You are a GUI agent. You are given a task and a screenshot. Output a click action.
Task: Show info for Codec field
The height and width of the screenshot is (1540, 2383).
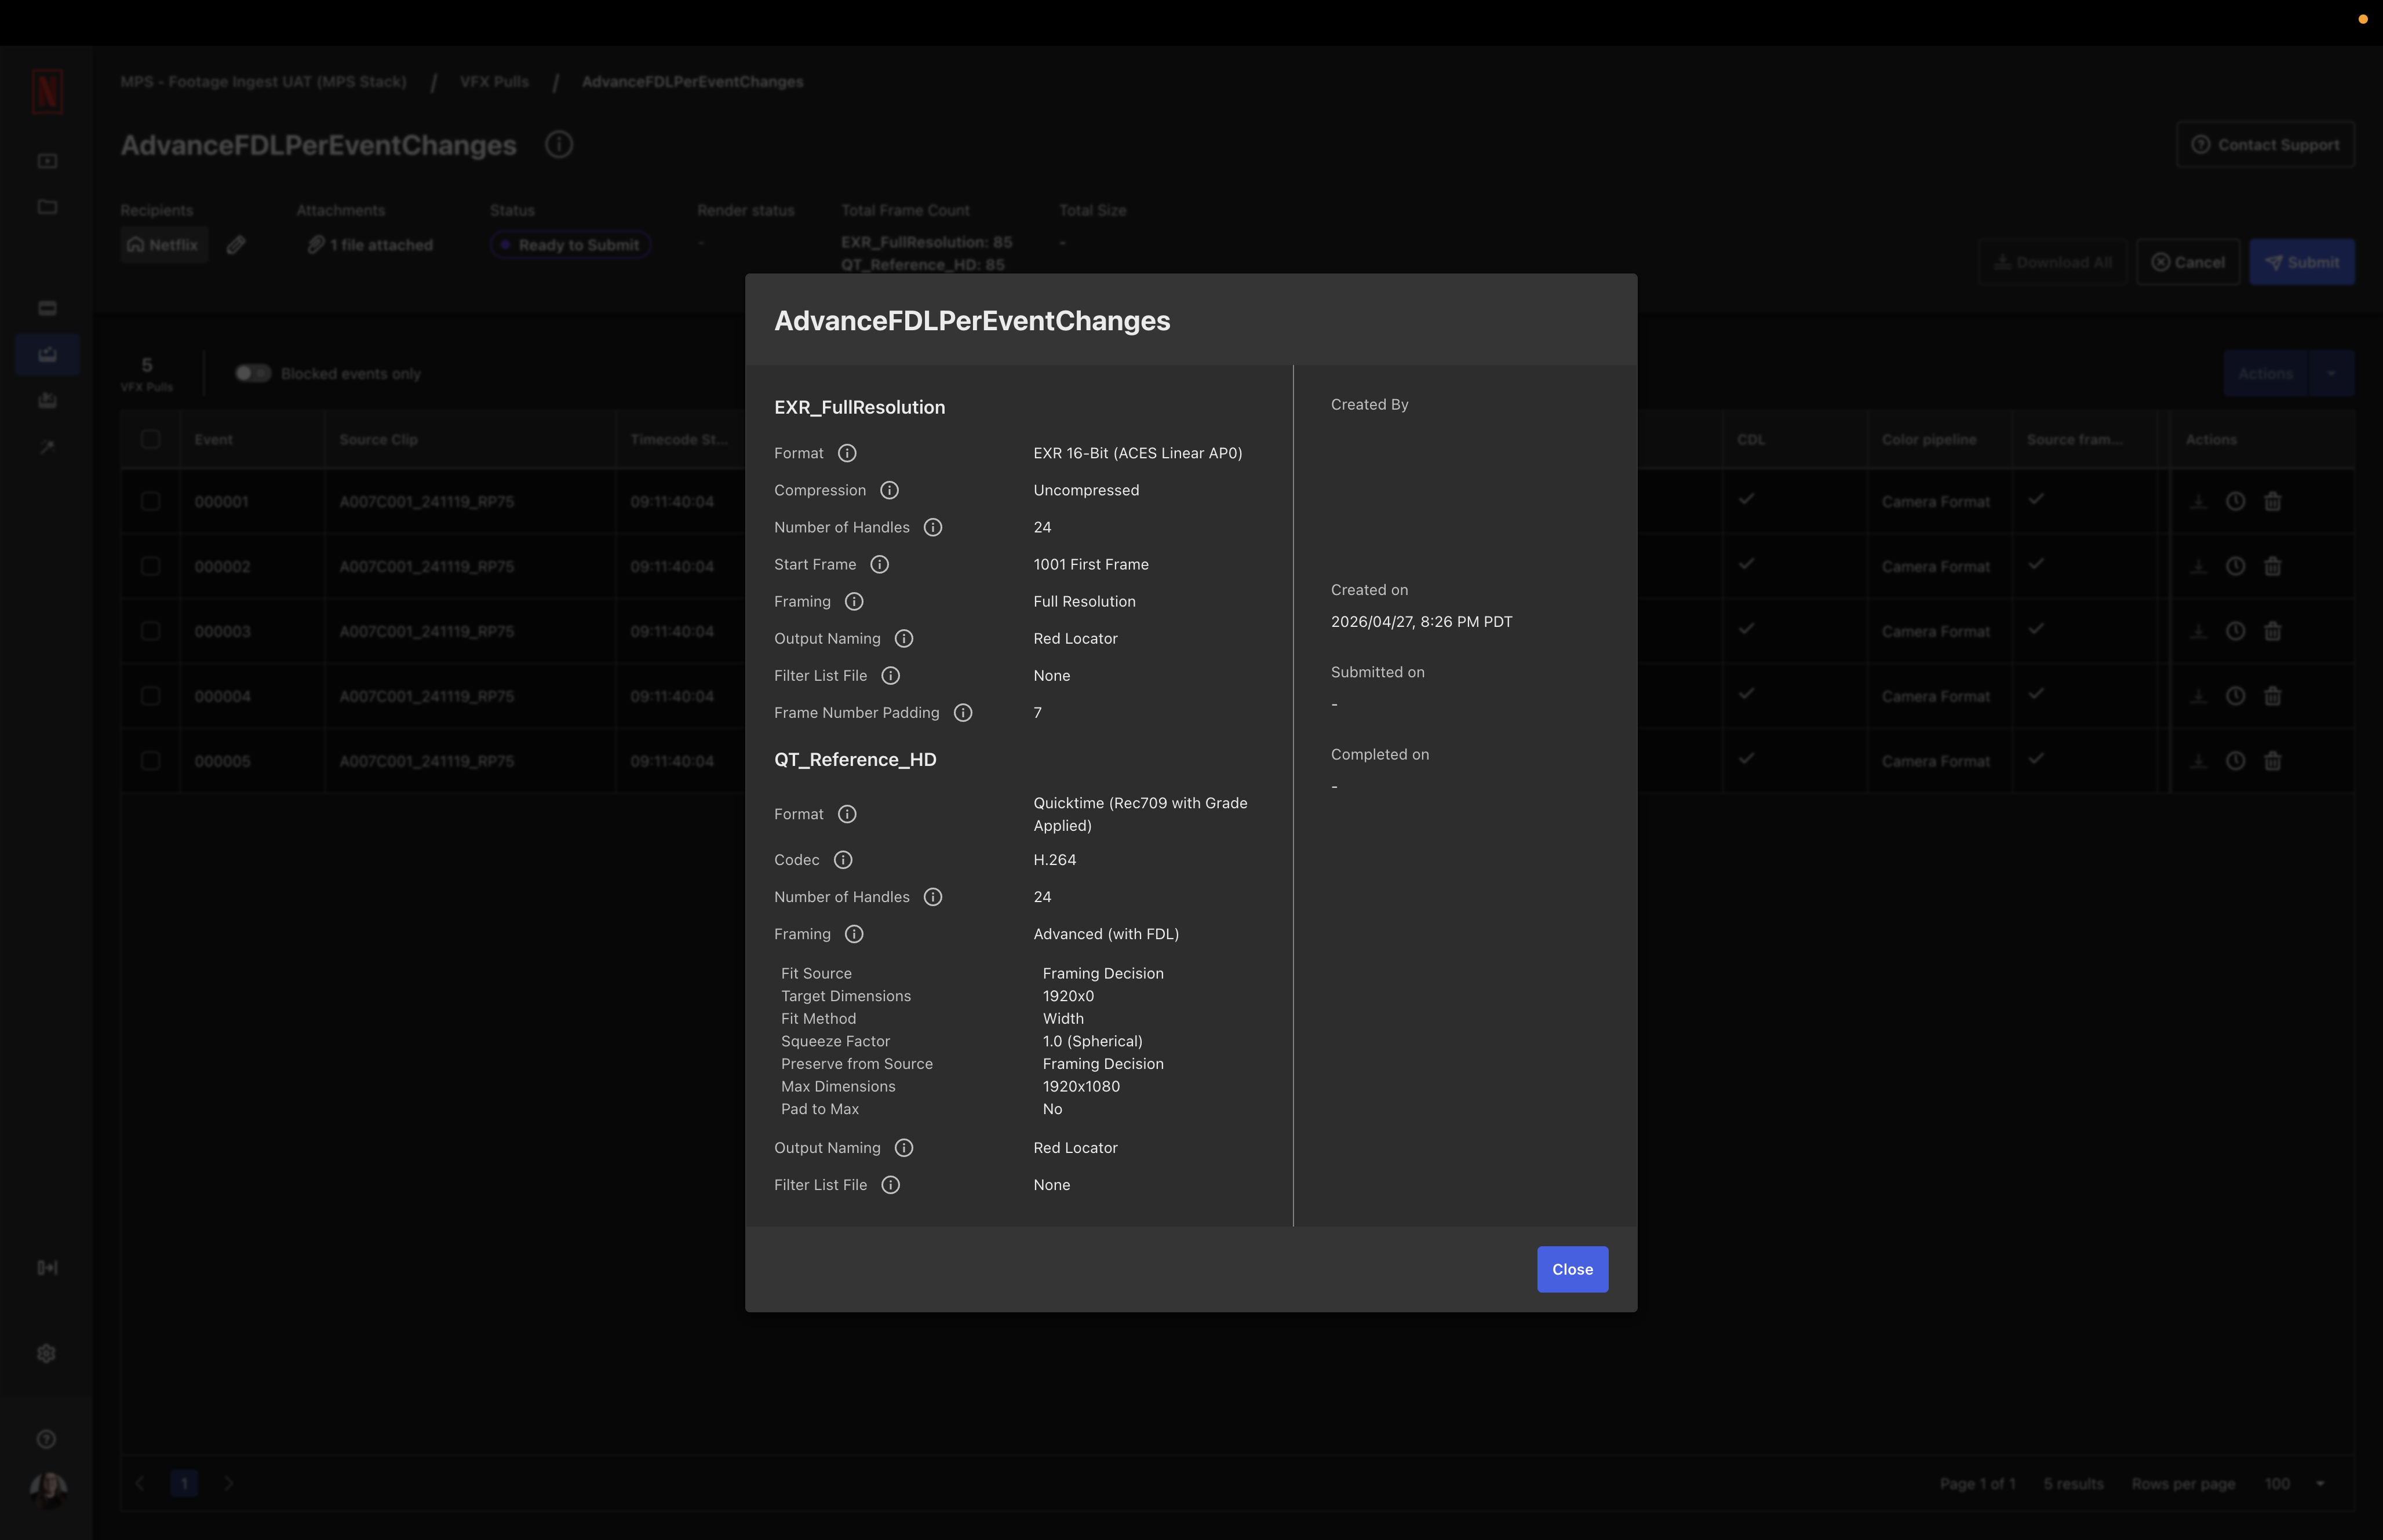tap(843, 860)
